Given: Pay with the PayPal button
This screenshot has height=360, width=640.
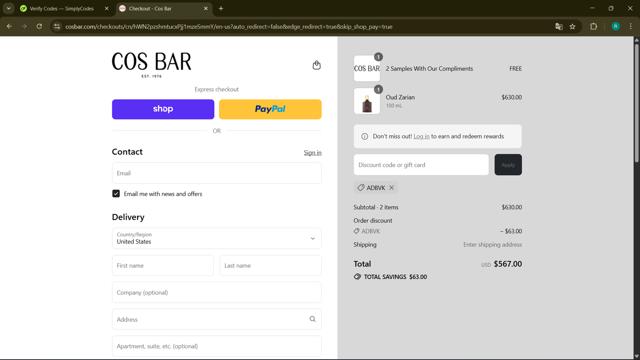Looking at the screenshot, I should [x=270, y=109].
